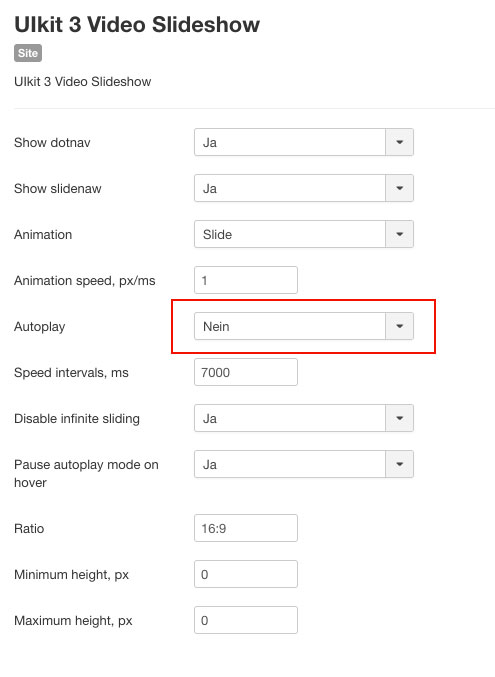Click the Animation speed input field
Viewport: 495px width, 677px height.
(x=246, y=280)
